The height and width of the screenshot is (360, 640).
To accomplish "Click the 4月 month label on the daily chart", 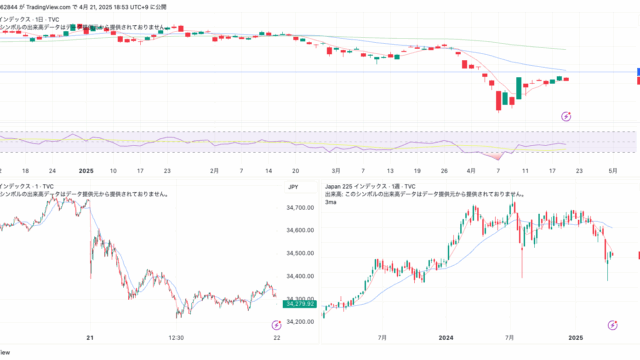I will pos(471,171).
